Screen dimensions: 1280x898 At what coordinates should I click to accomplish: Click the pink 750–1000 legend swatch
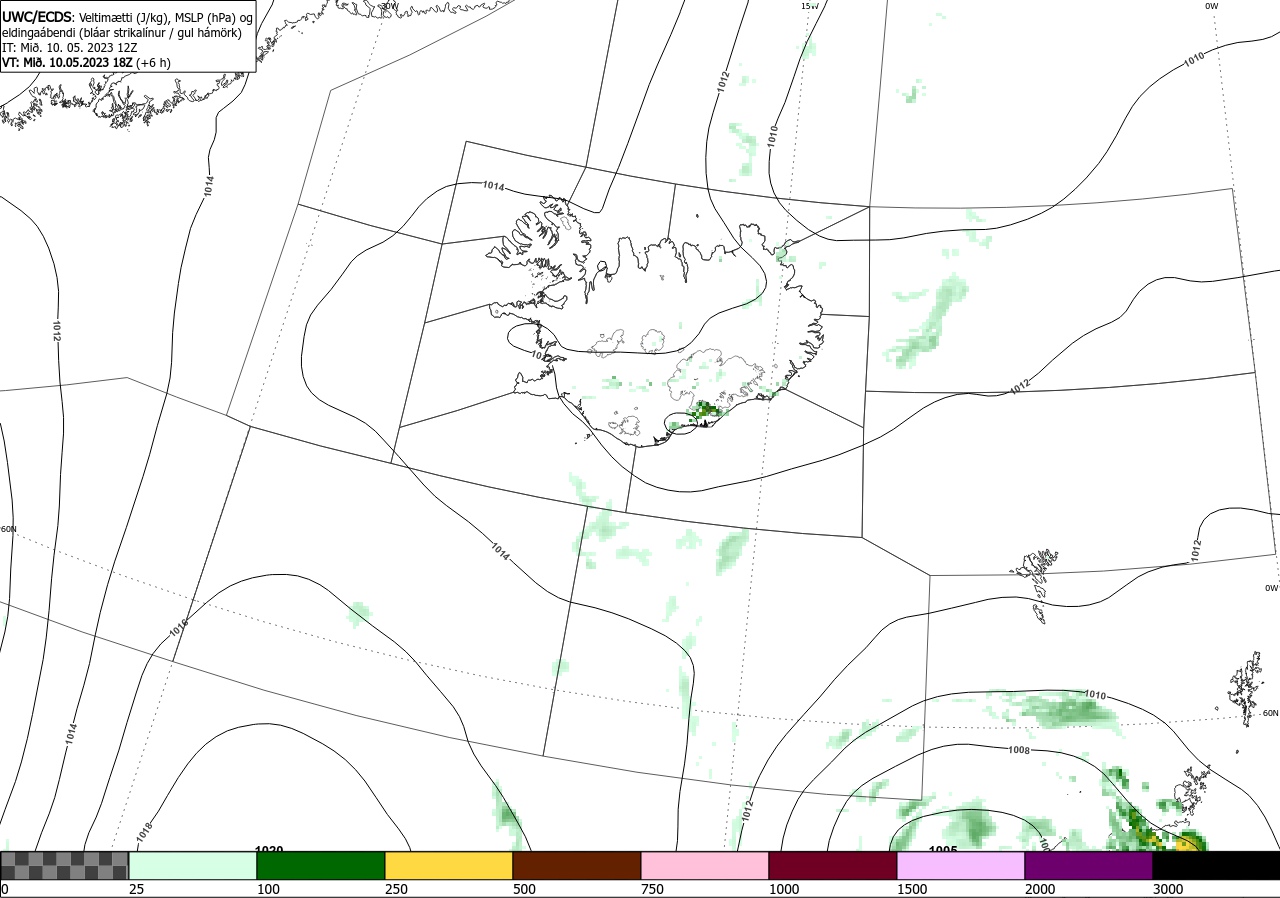coord(705,865)
